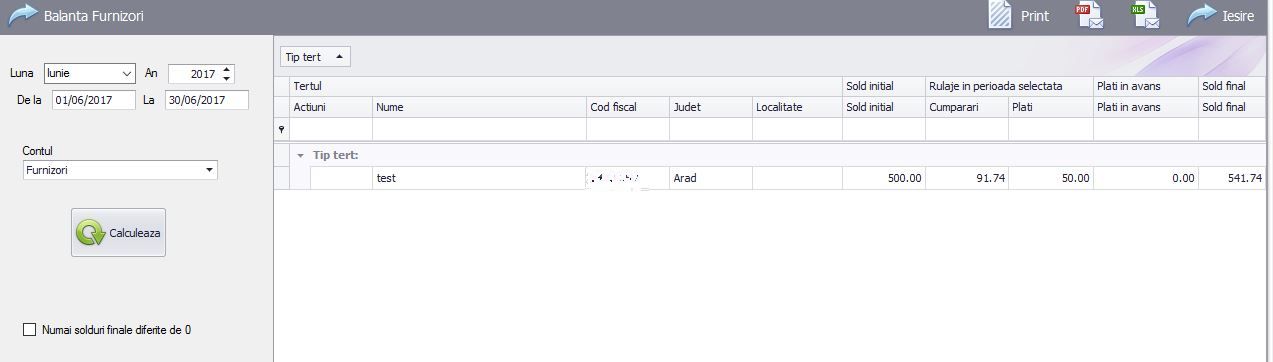Collapse the Tip tert group row

pos(299,155)
